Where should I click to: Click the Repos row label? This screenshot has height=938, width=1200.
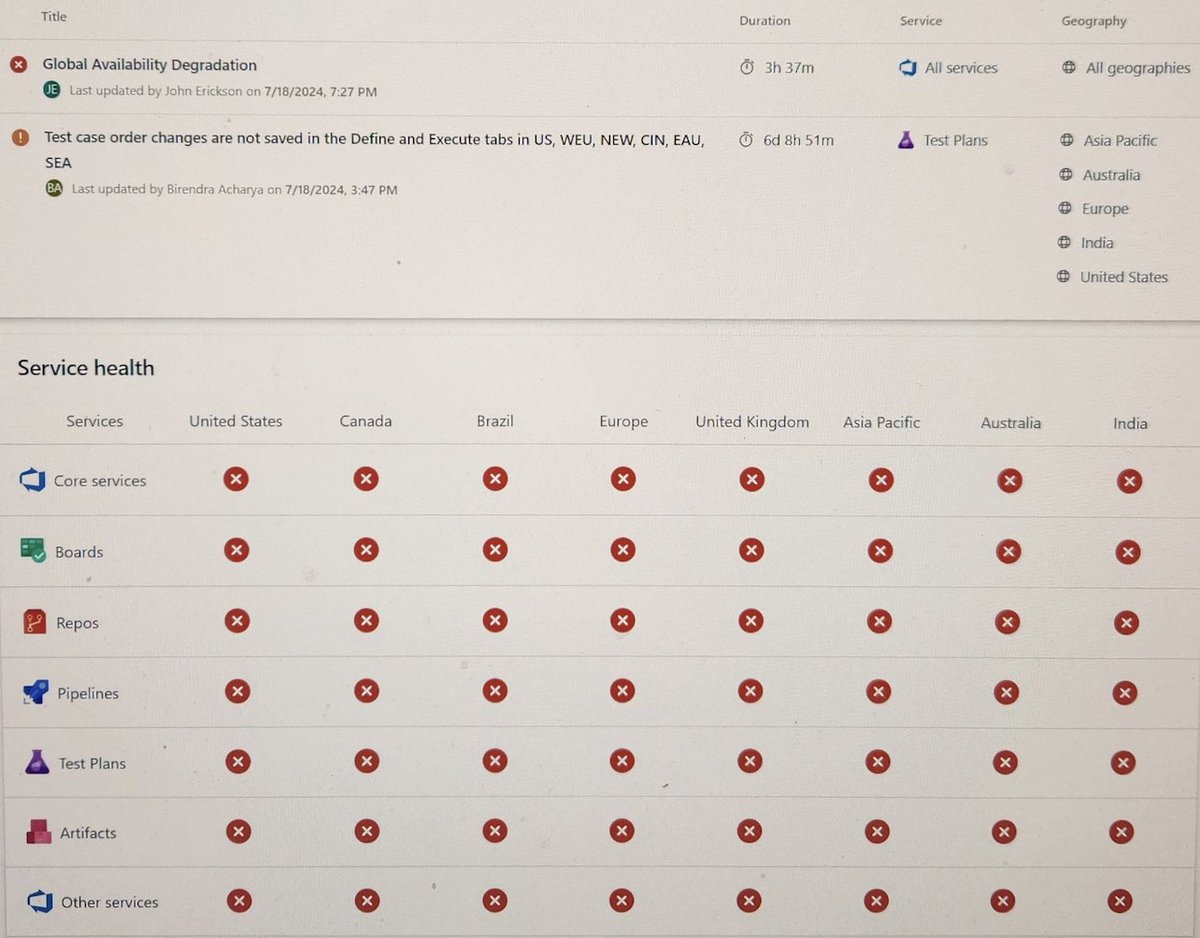pyautogui.click(x=78, y=623)
